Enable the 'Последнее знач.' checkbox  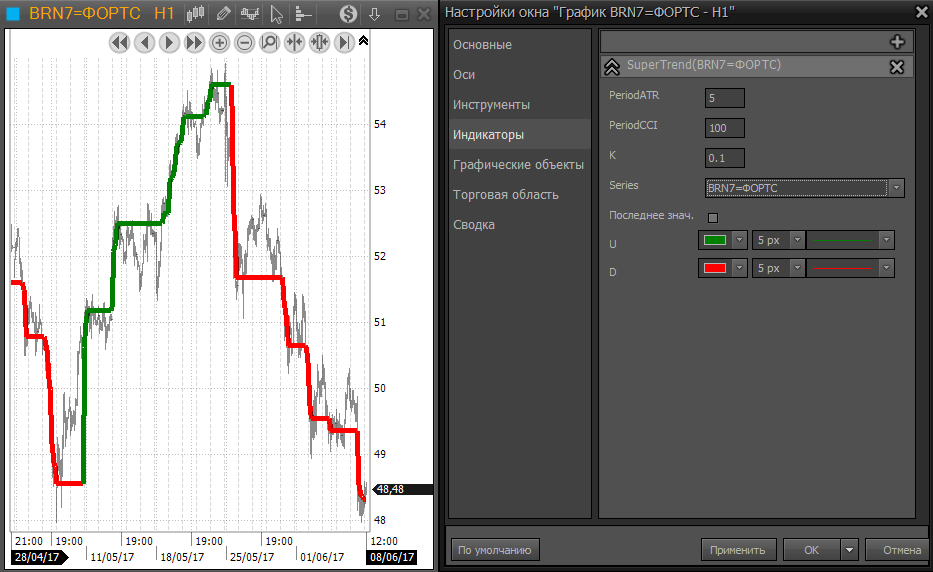tap(713, 217)
